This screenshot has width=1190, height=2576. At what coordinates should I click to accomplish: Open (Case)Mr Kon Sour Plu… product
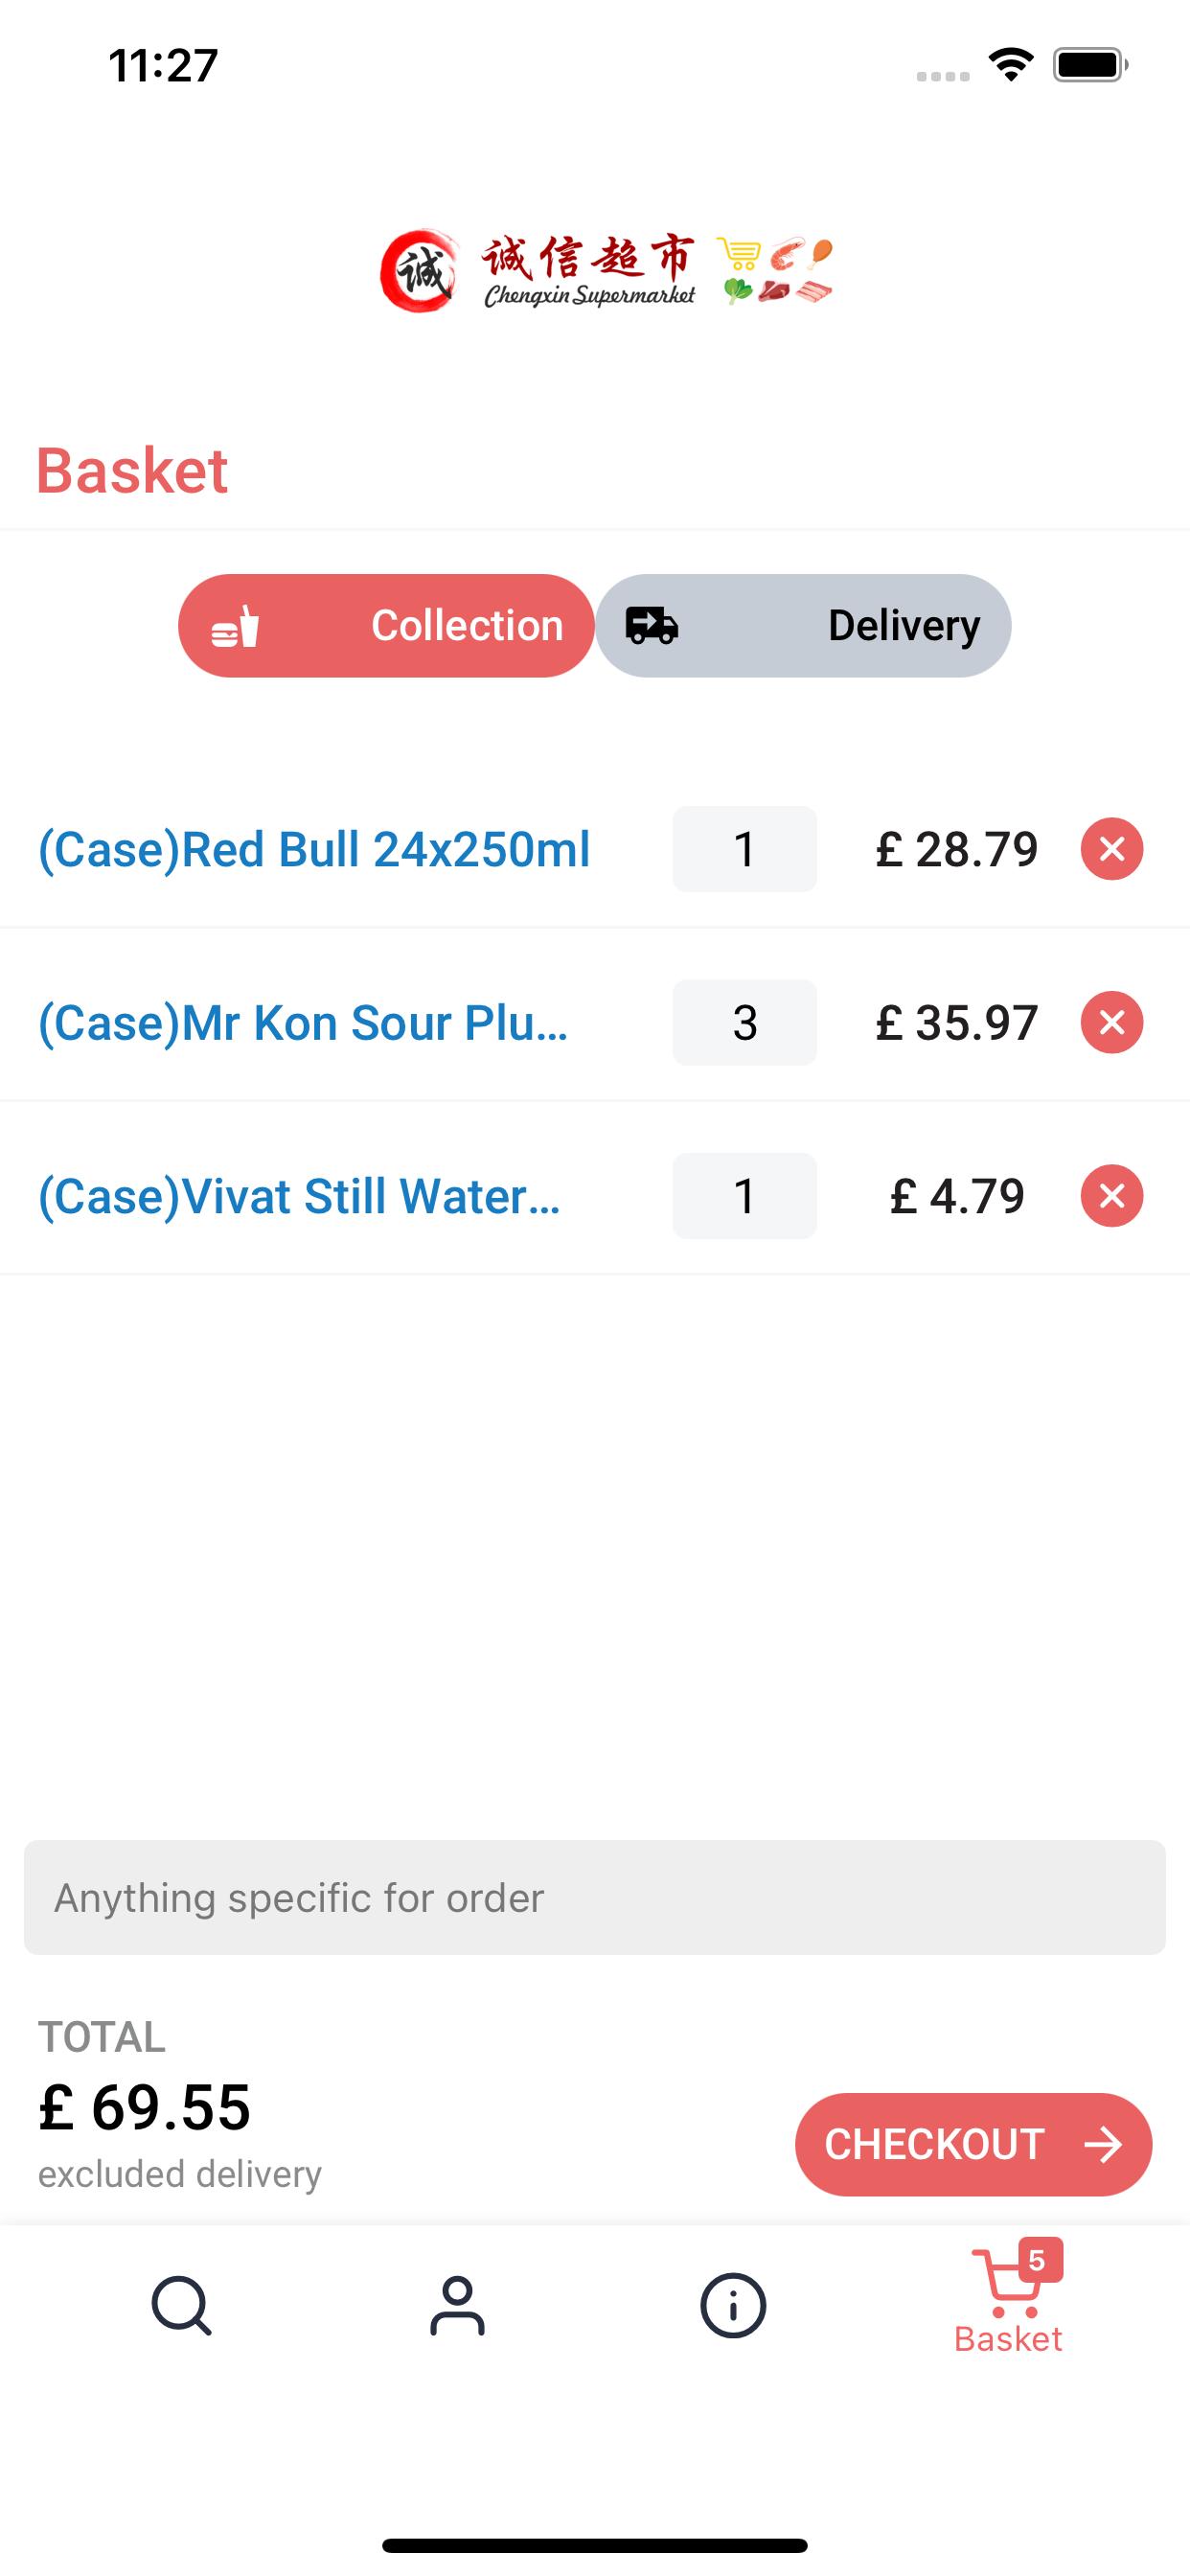click(303, 1023)
